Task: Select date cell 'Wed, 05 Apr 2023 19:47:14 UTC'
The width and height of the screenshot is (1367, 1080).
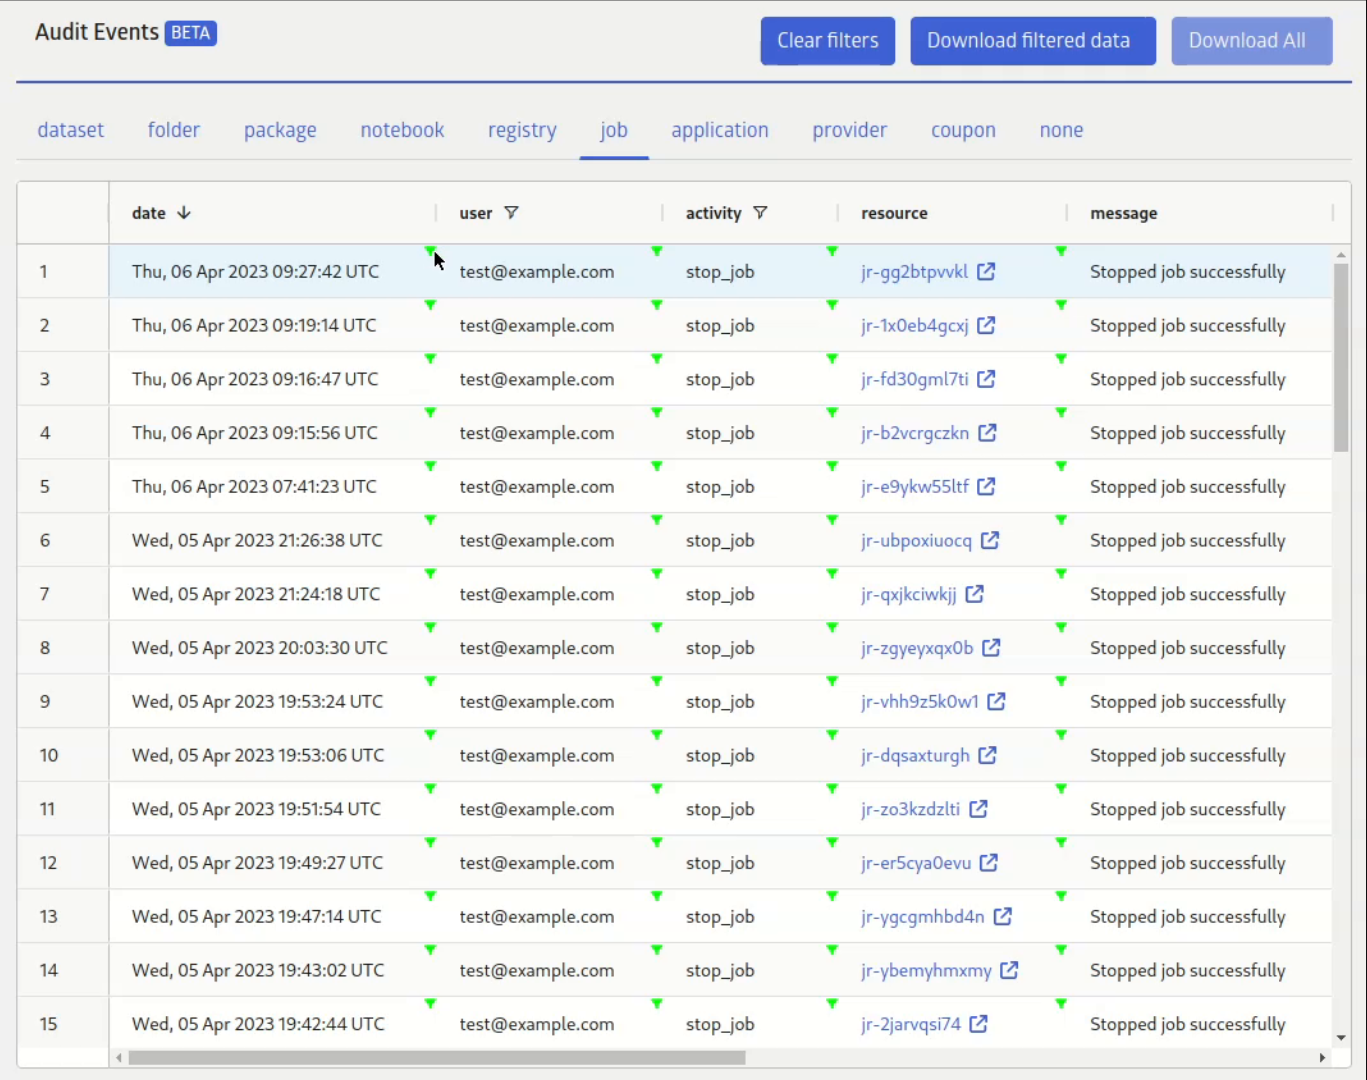Action: tap(256, 916)
